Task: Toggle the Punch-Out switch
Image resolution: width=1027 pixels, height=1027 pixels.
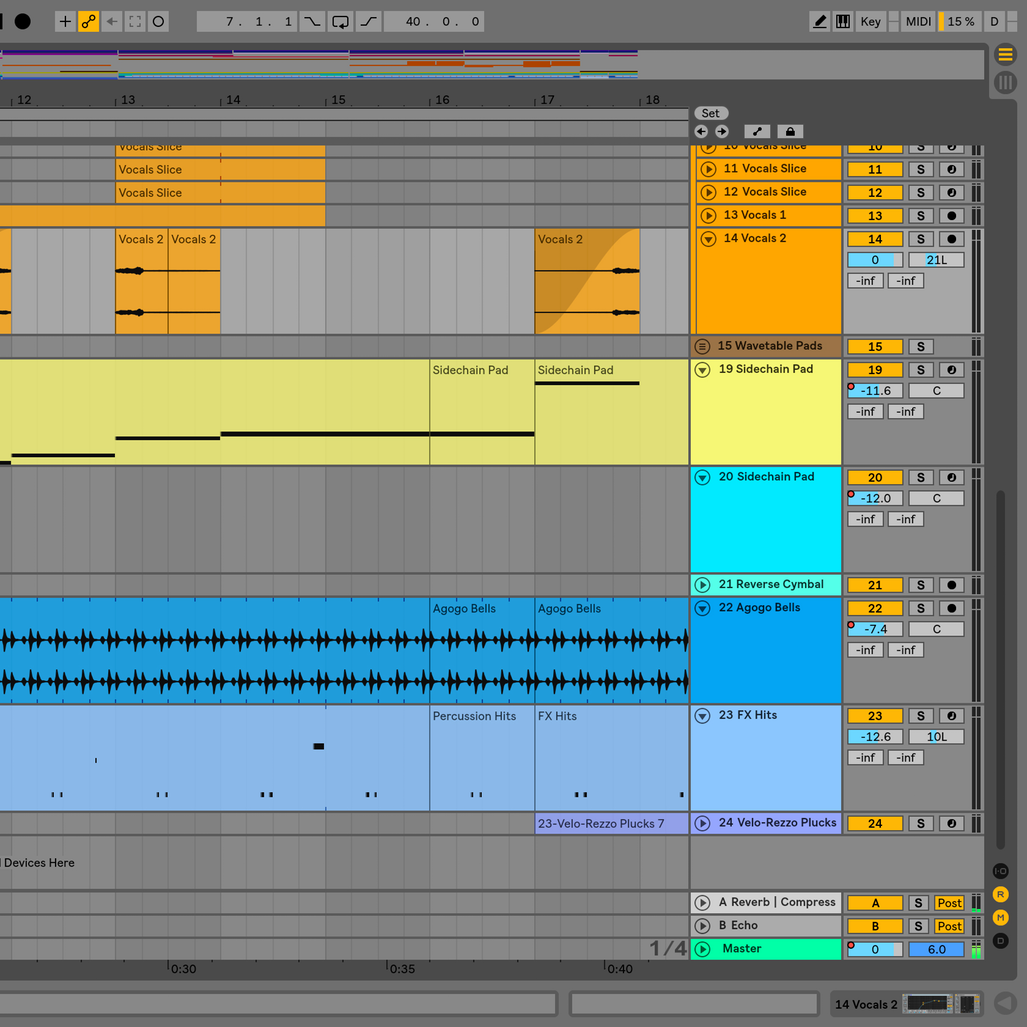Action: [369, 22]
